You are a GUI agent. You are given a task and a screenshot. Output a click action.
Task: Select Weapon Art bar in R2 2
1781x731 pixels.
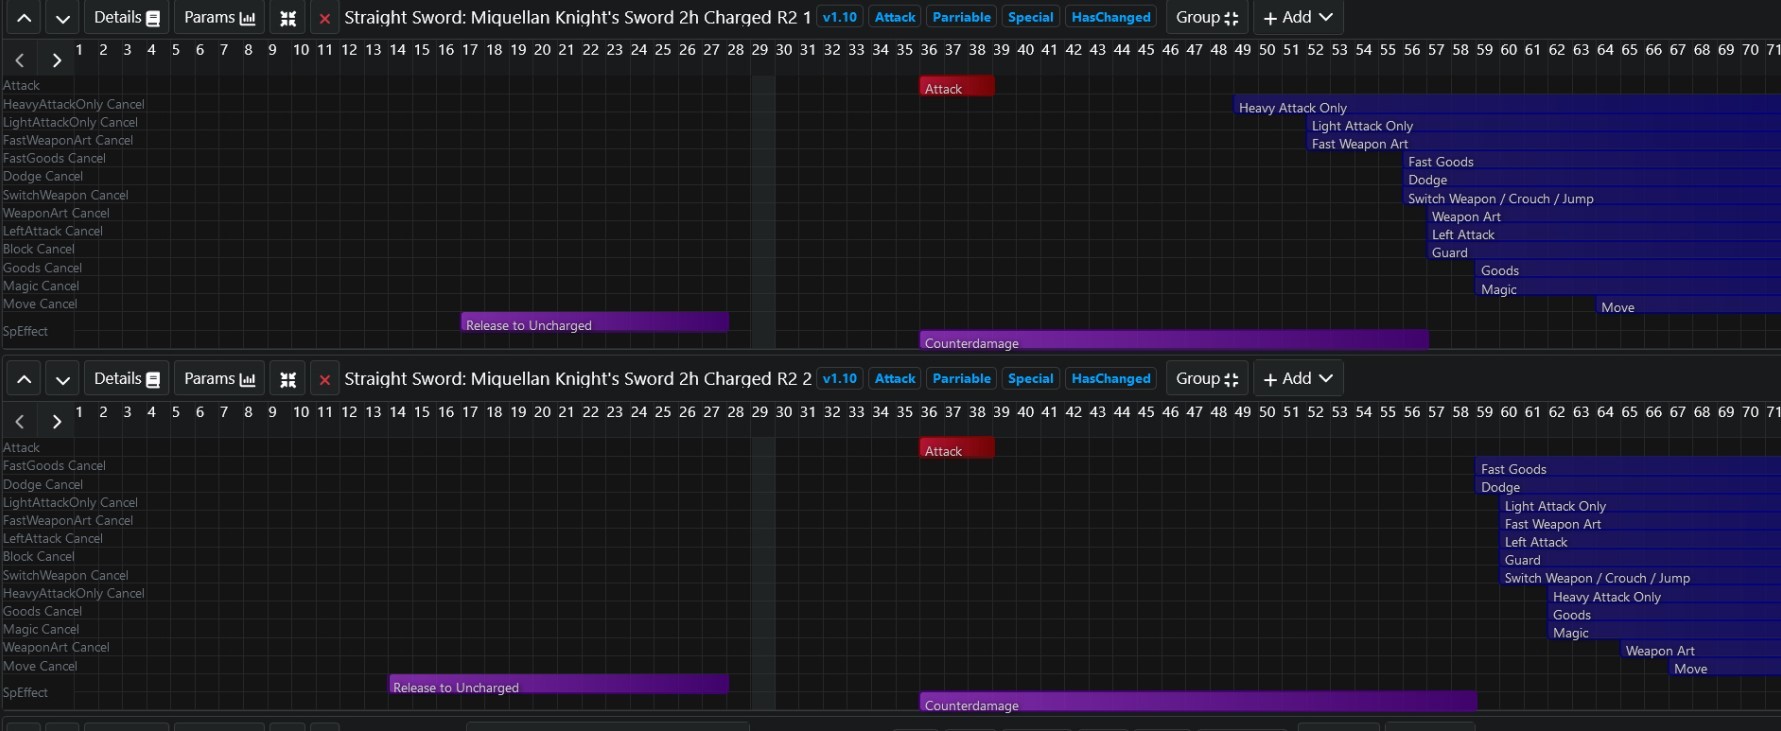click(1701, 649)
